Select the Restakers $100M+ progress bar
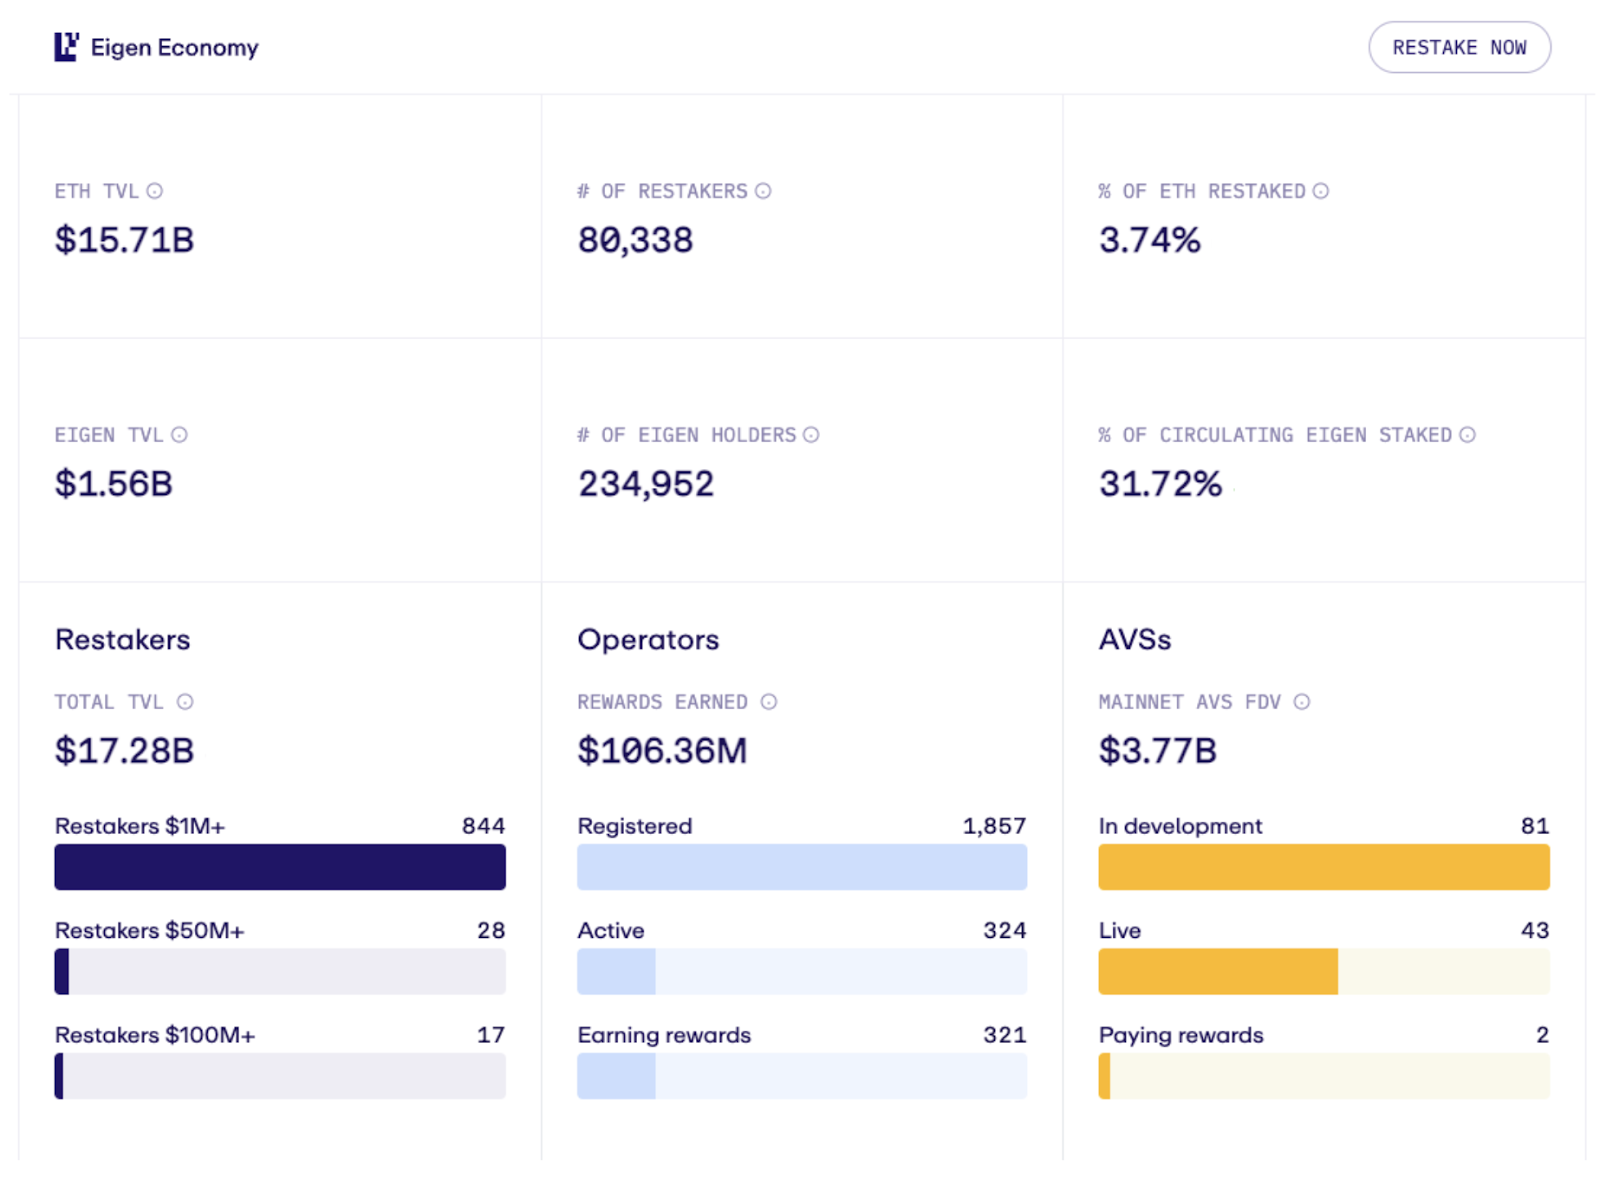The width and height of the screenshot is (1600, 1179). (x=280, y=1076)
